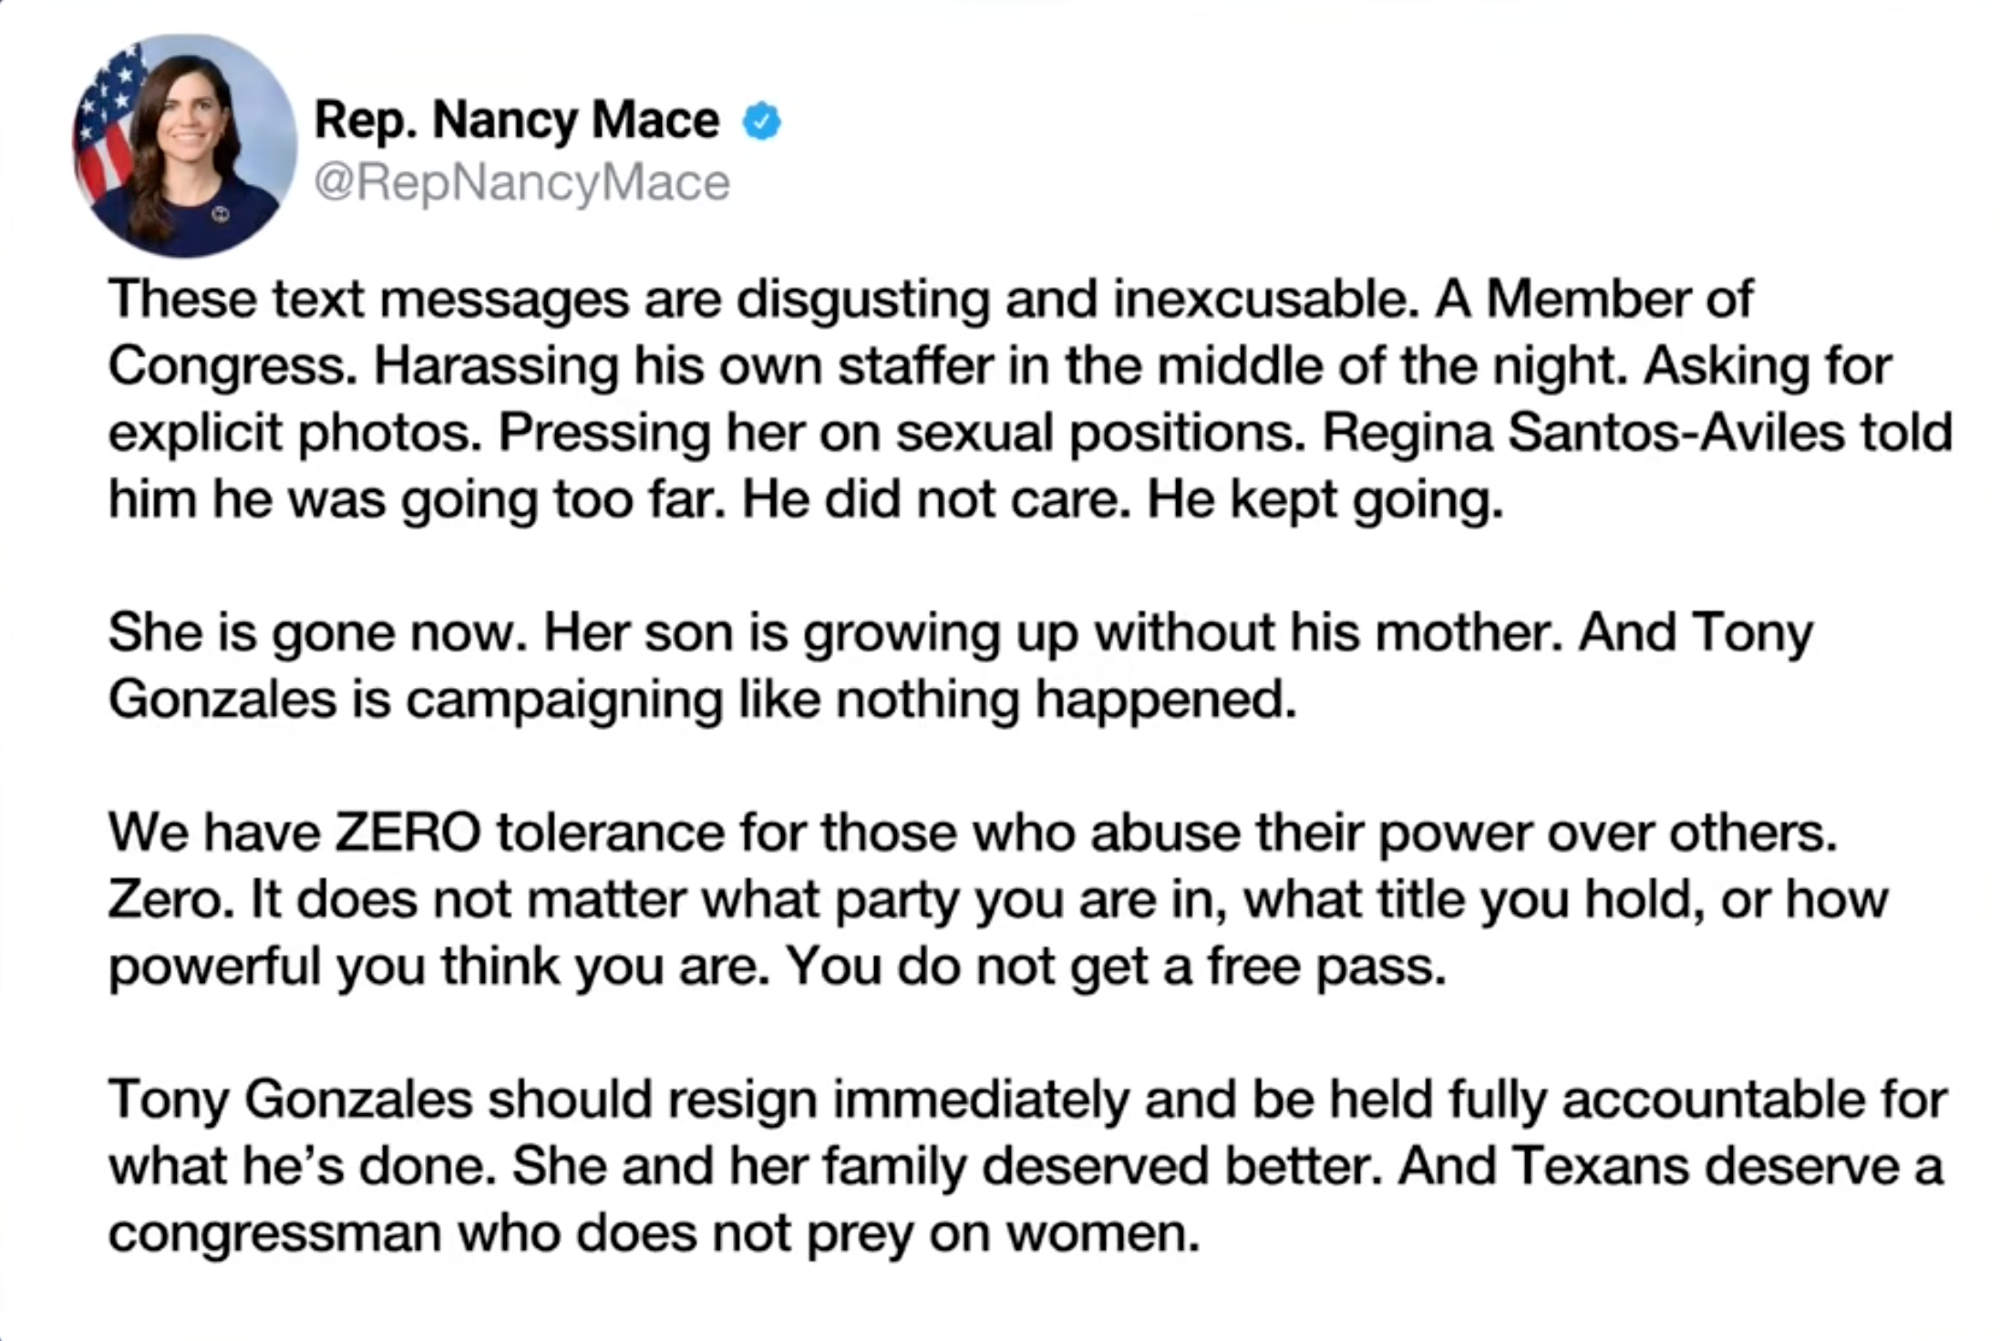Click the blue verified checkmark badge
The image size is (2000, 1341).
[x=762, y=121]
